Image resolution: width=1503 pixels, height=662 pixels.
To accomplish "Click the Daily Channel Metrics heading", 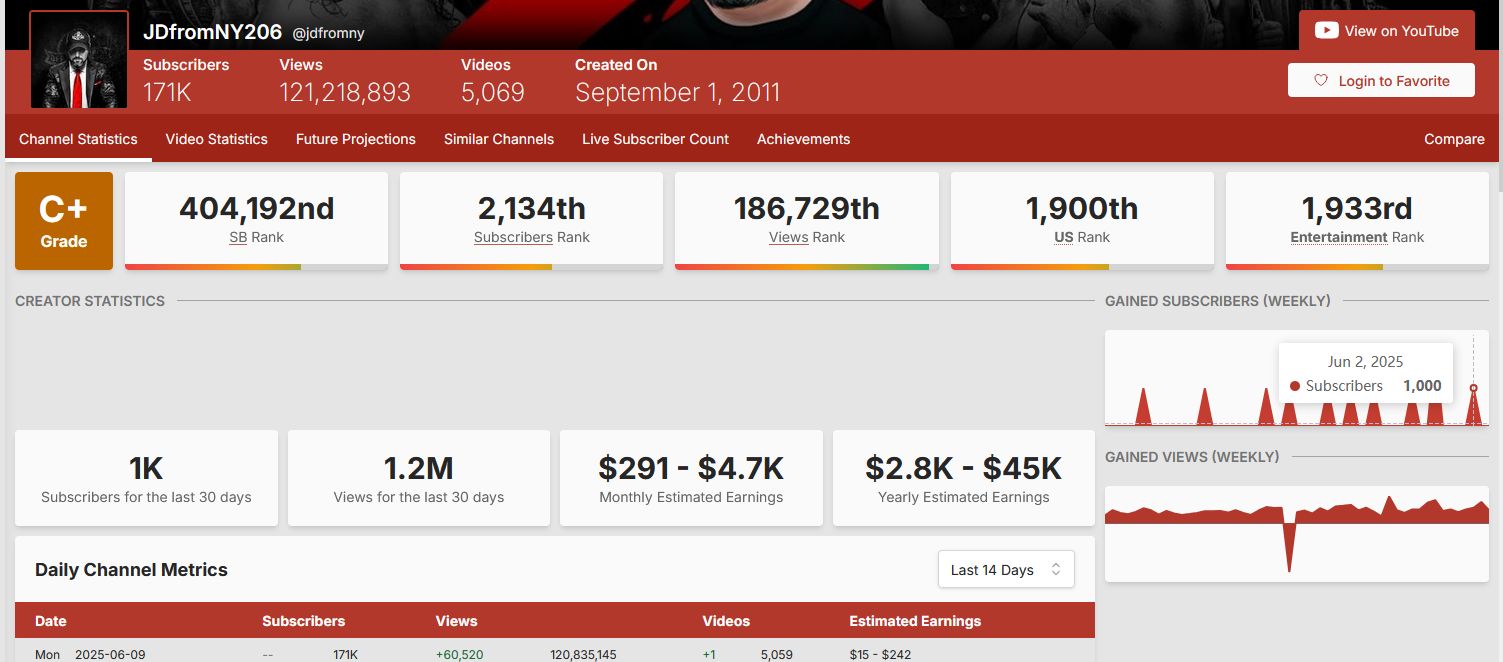I will tap(131, 570).
